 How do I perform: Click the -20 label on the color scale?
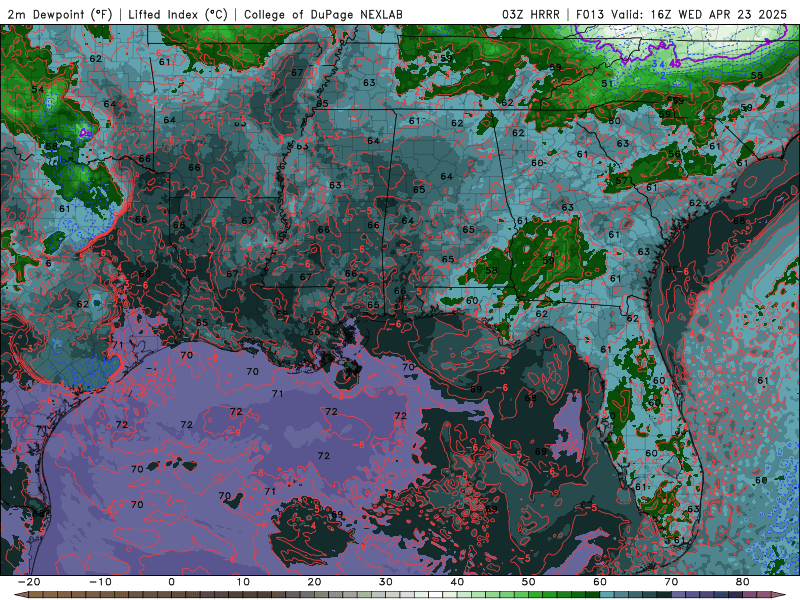(x=29, y=582)
